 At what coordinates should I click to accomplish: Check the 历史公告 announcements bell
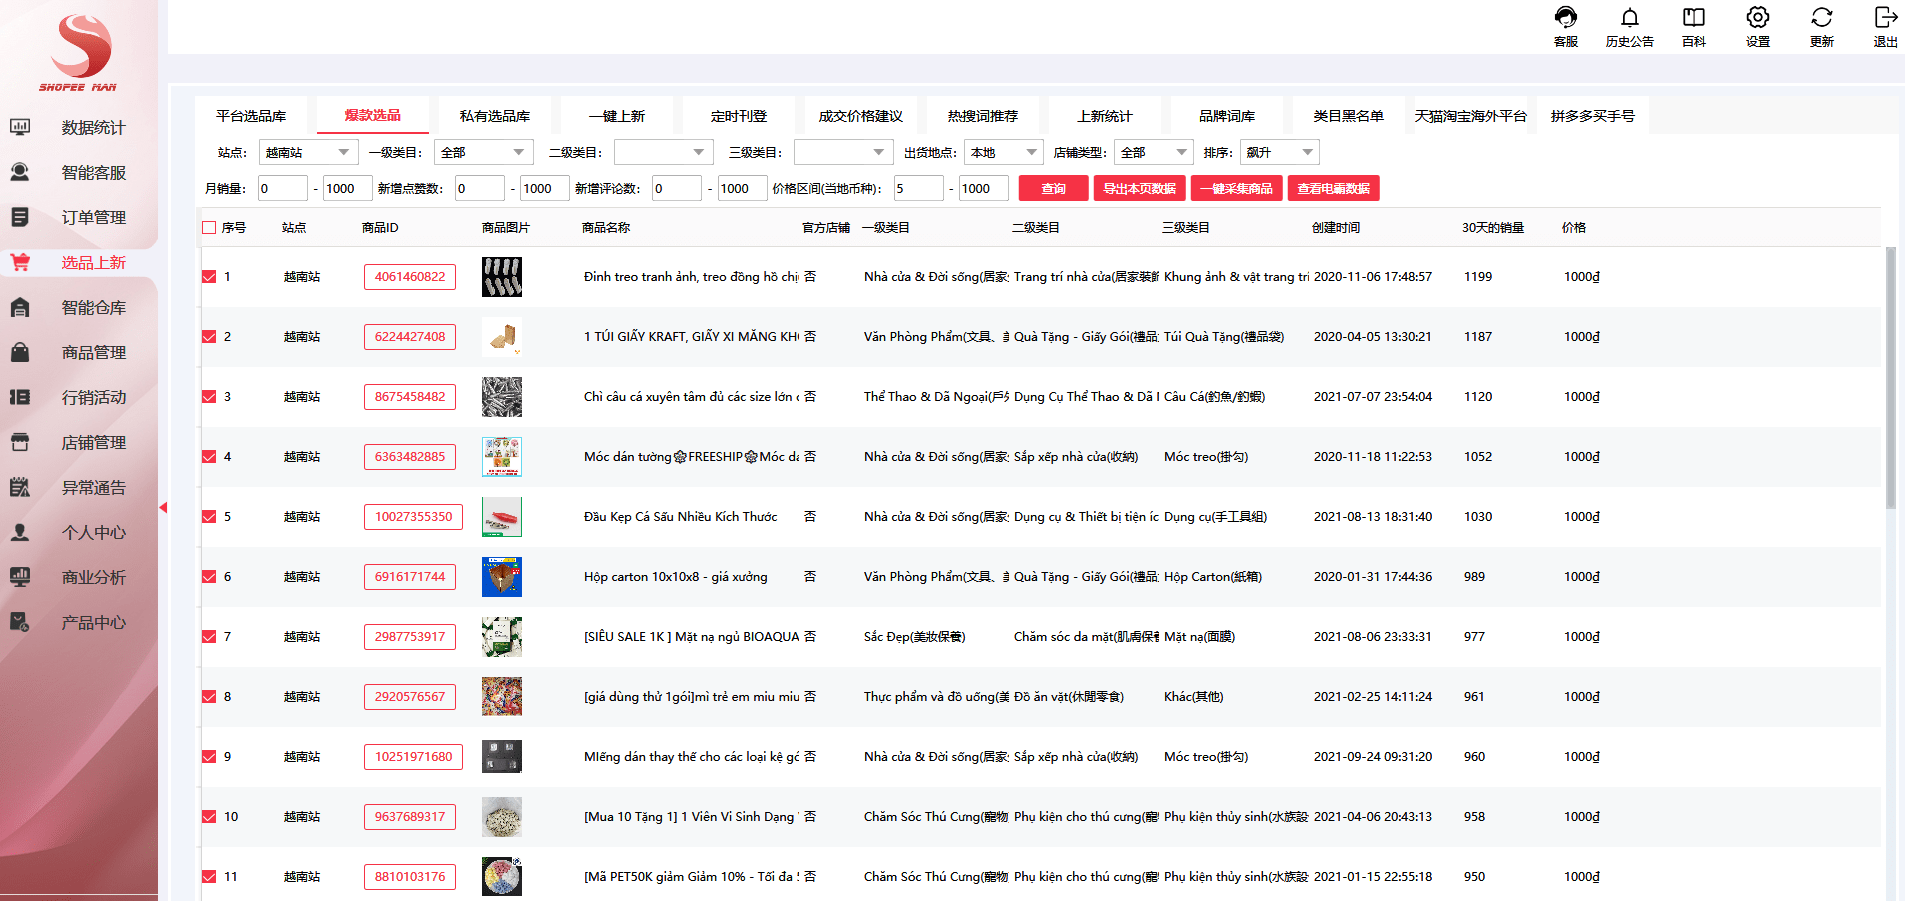[1630, 25]
